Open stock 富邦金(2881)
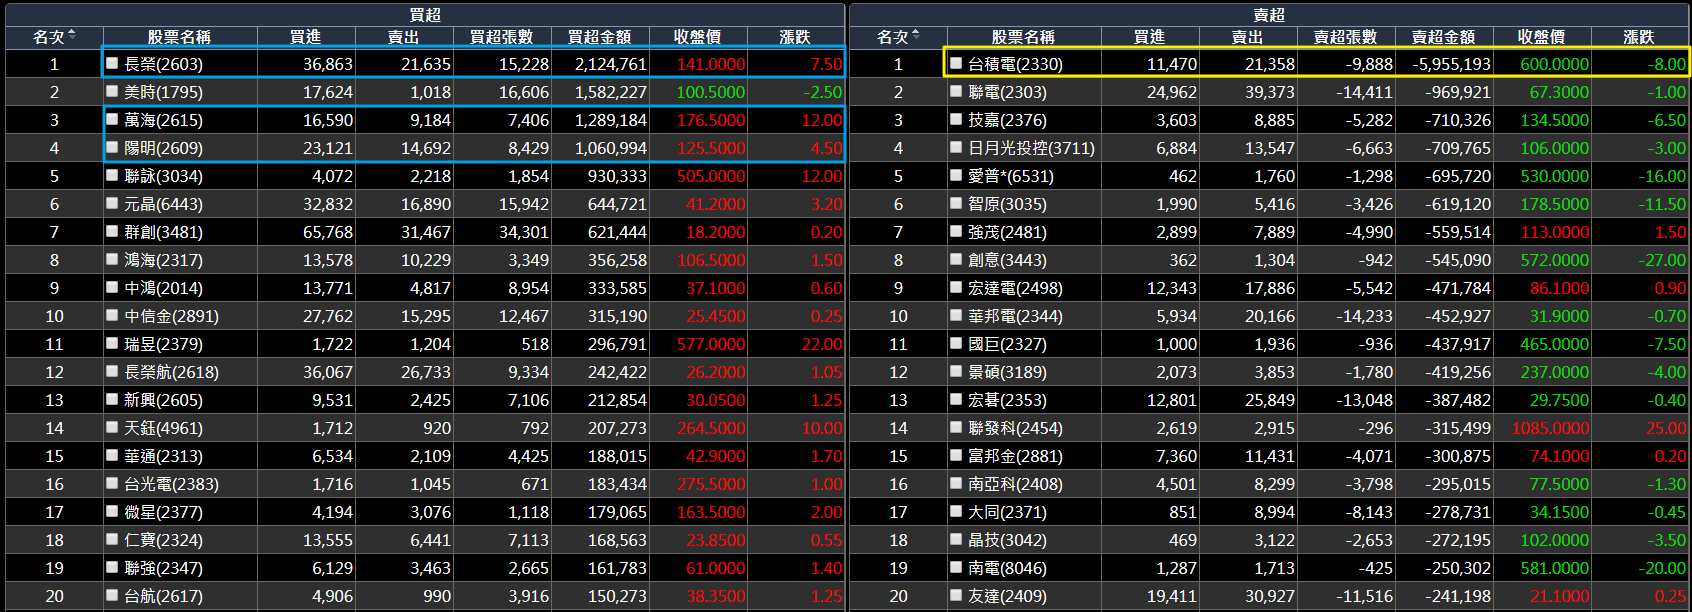The width and height of the screenshot is (1692, 612). [1015, 456]
